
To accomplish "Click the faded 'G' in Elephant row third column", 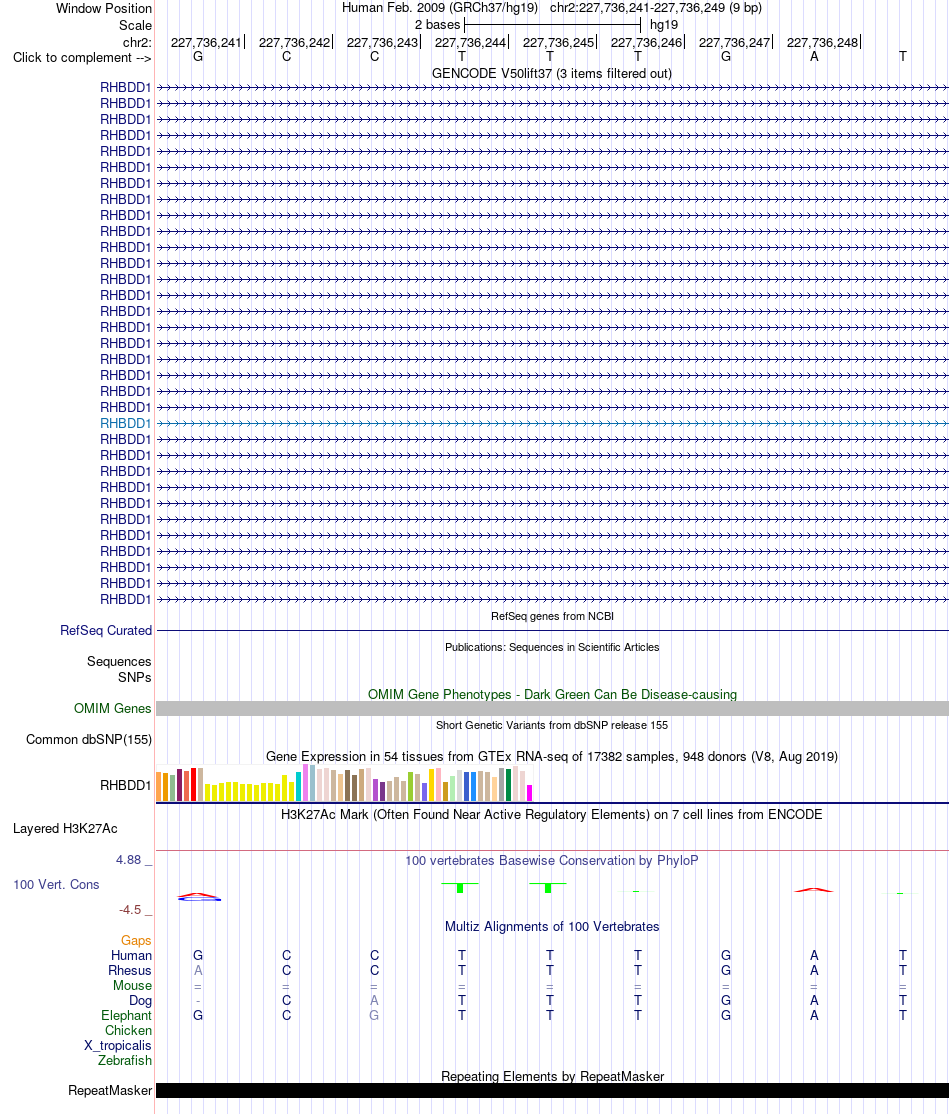I will coord(374,1015).
